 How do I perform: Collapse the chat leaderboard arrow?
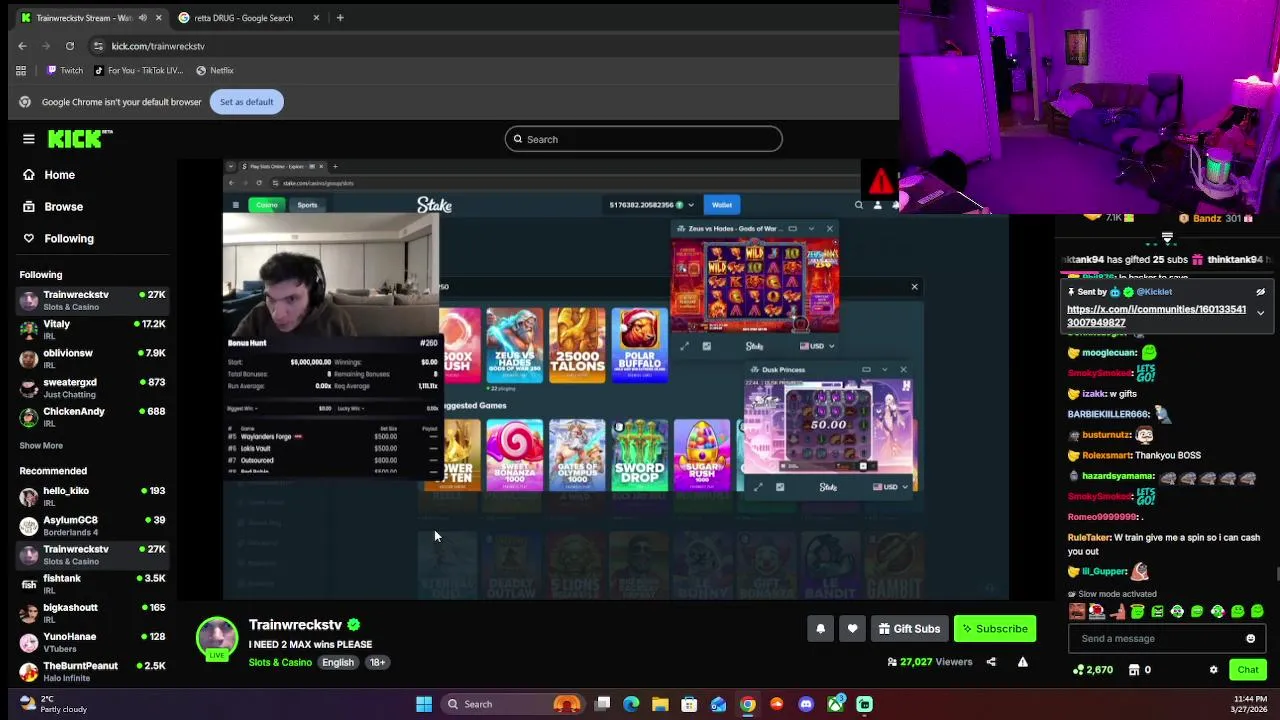[1167, 239]
